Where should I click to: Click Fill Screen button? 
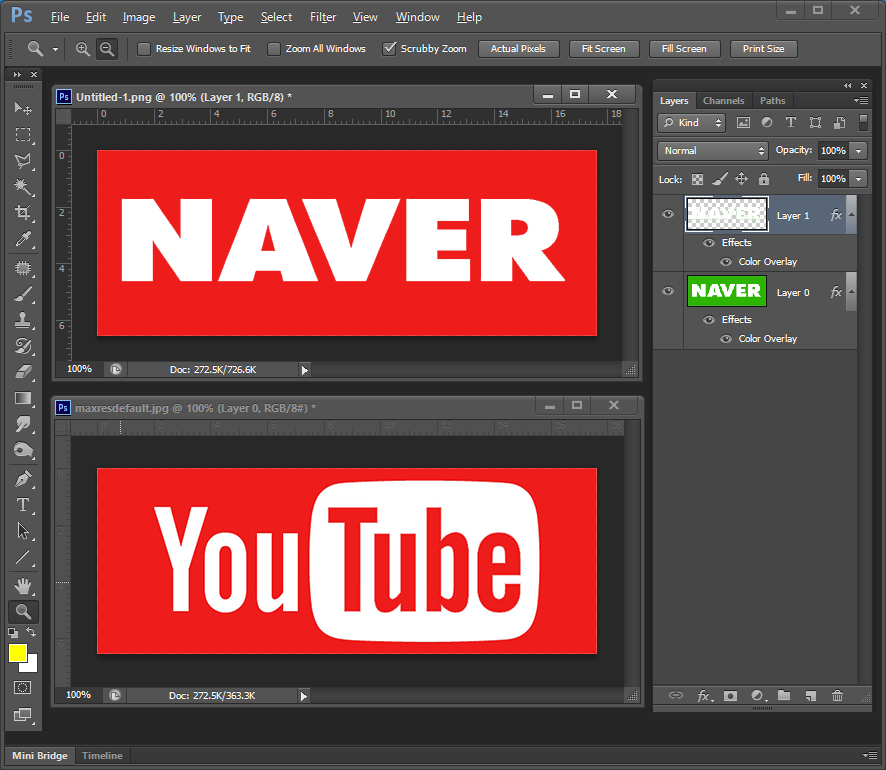point(684,49)
